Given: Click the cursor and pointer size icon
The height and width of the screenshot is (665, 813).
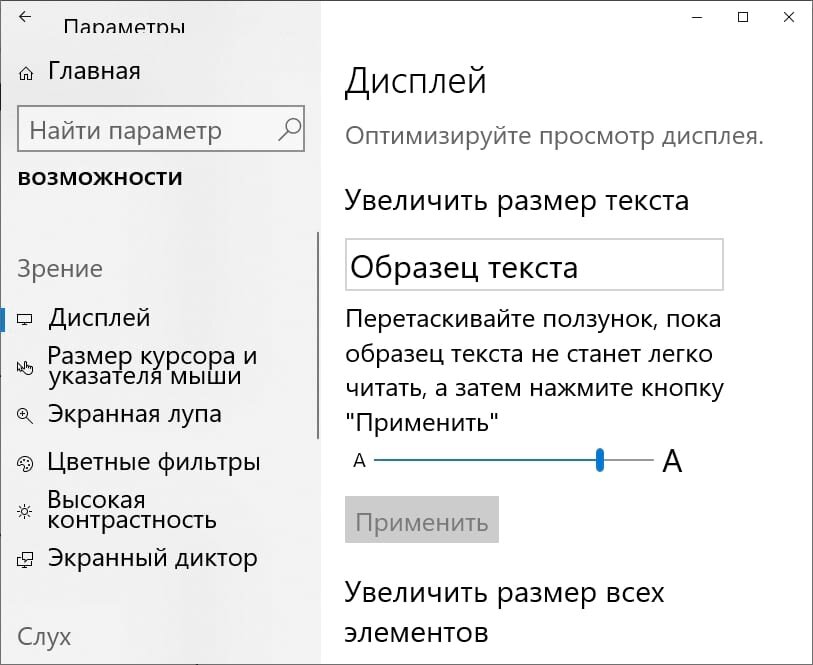Looking at the screenshot, I should point(24,367).
